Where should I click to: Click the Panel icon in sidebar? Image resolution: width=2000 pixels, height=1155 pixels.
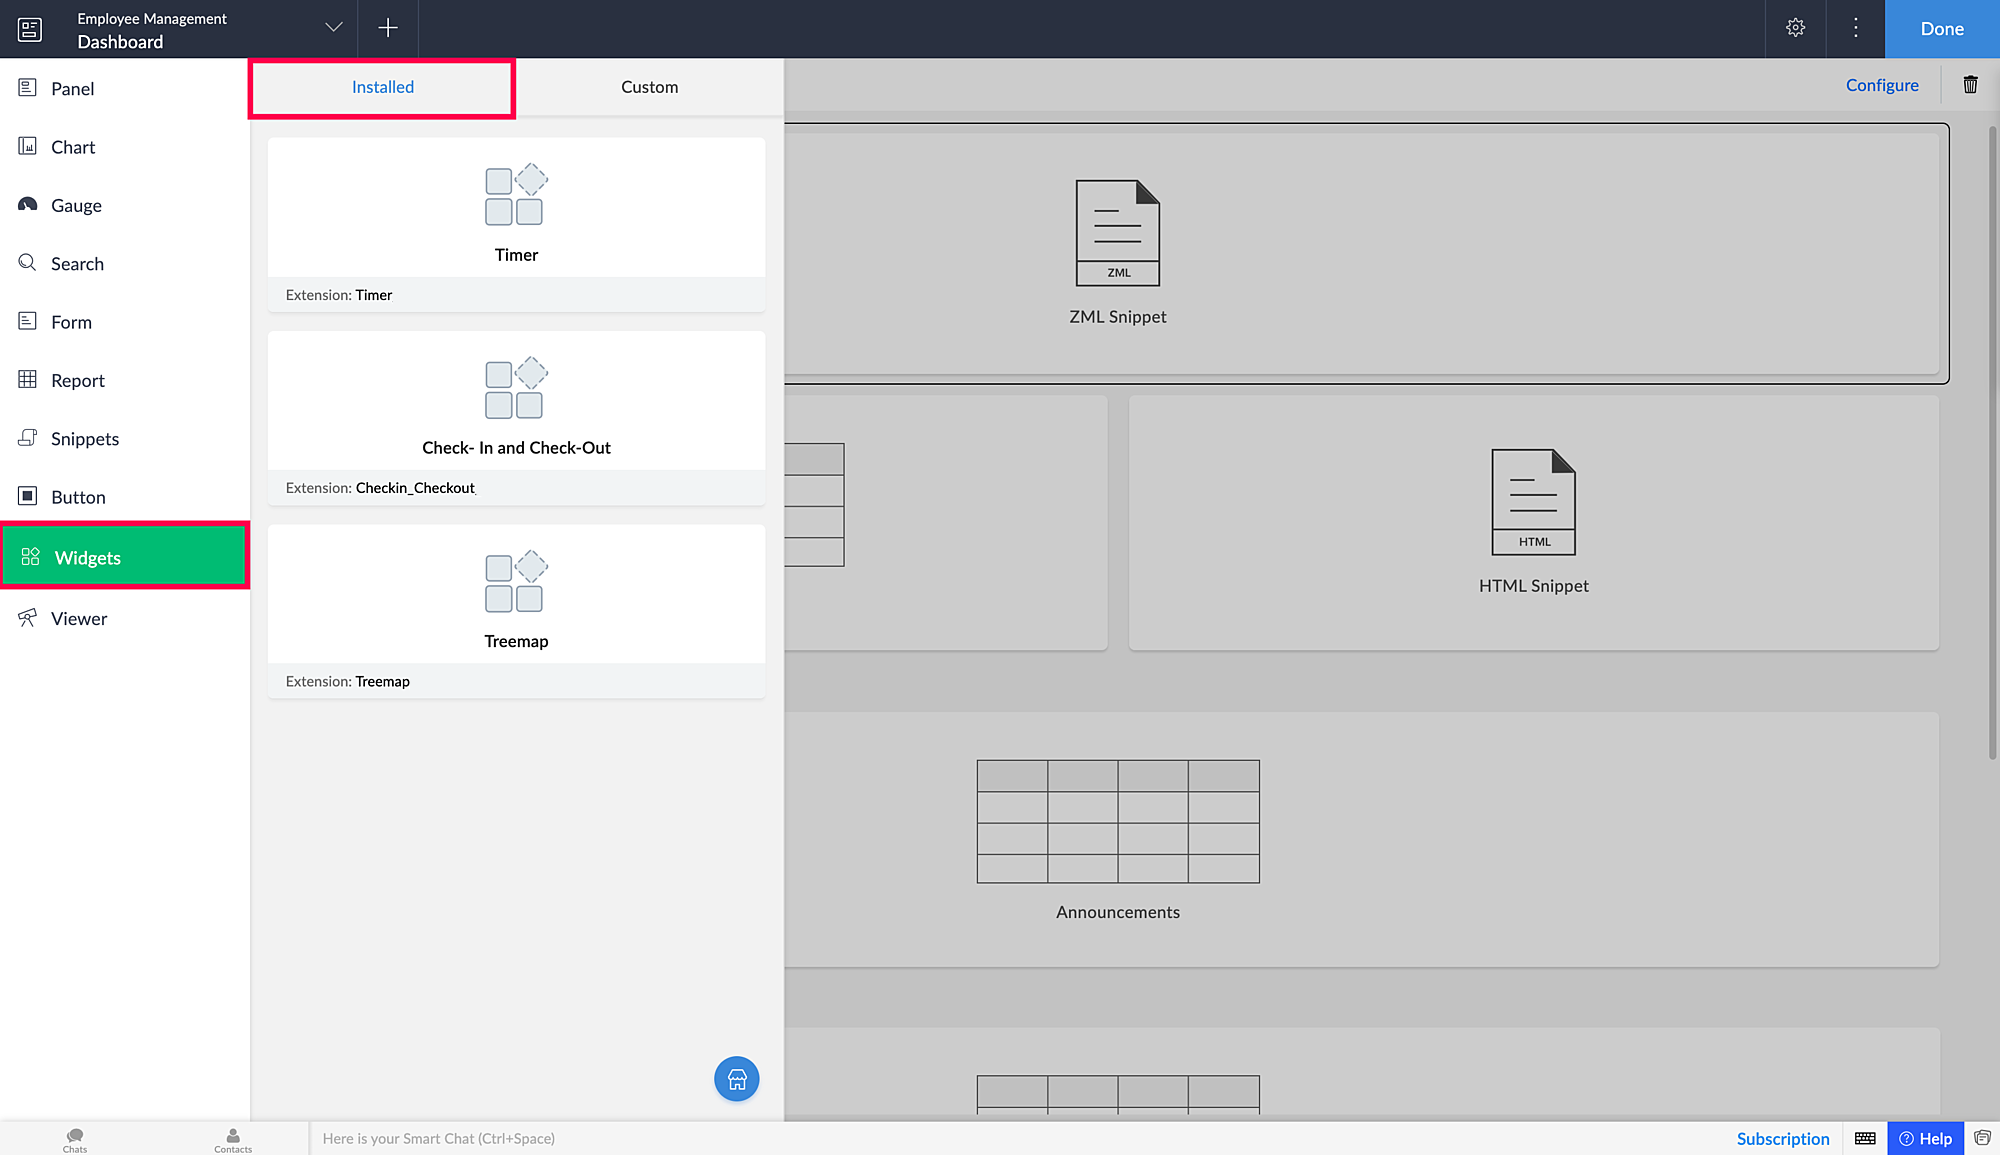pyautogui.click(x=28, y=88)
